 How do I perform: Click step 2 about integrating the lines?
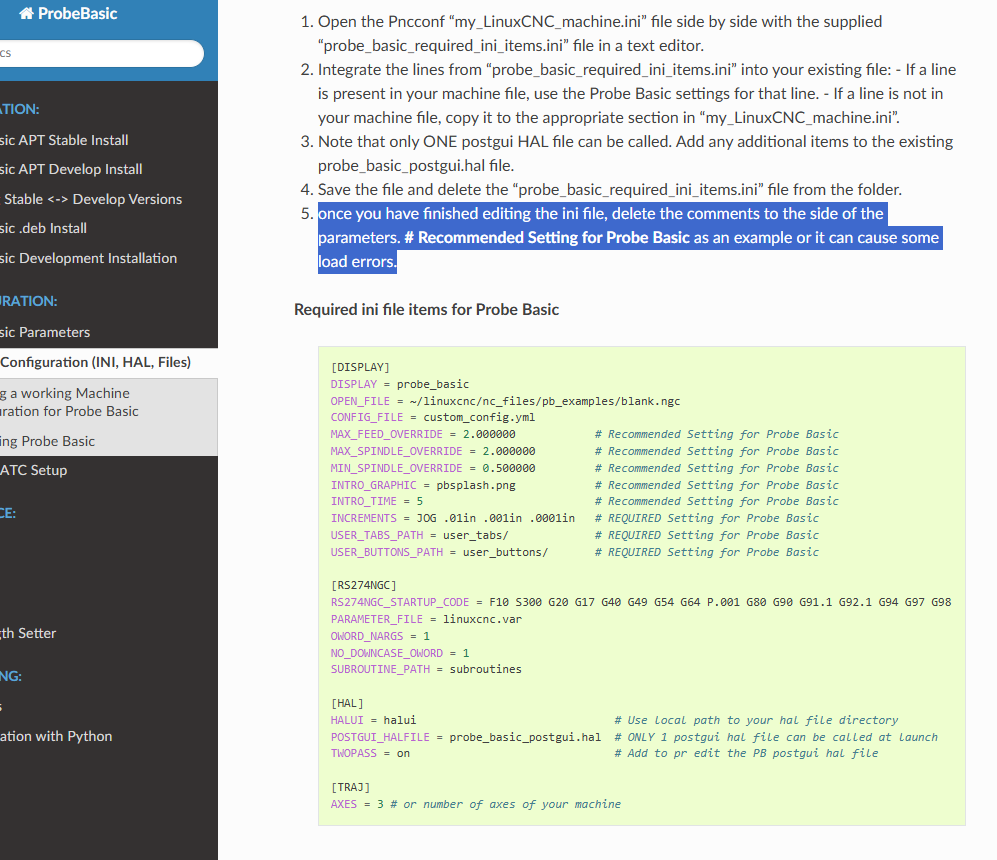point(636,93)
